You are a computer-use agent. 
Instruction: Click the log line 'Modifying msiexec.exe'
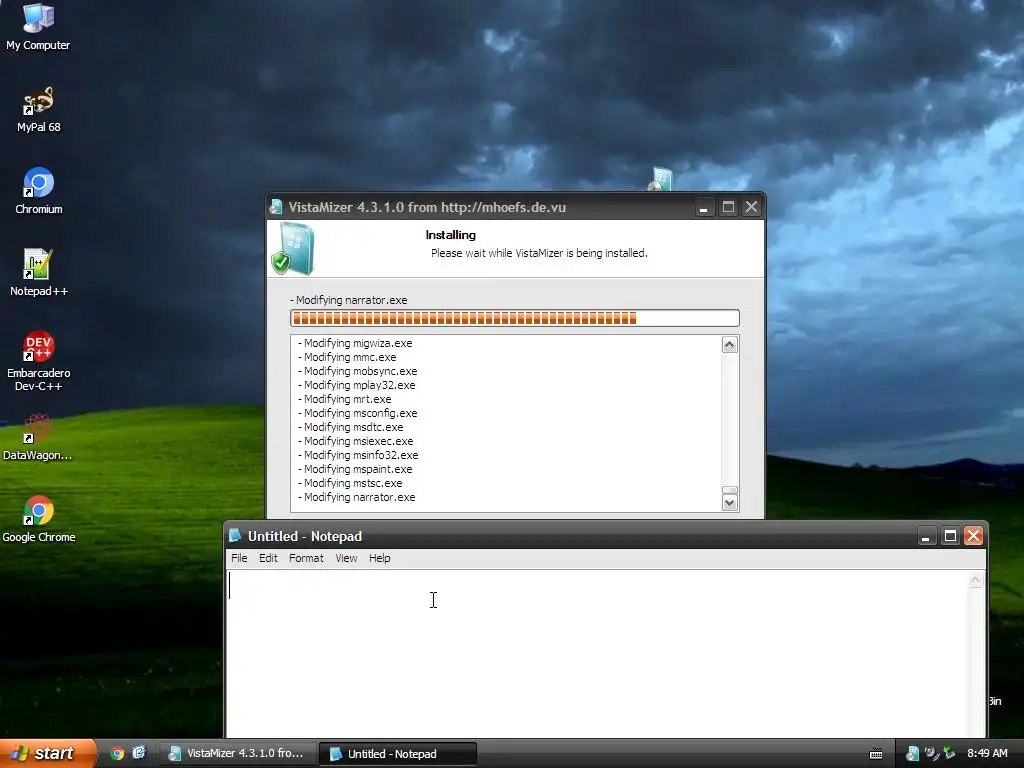pyautogui.click(x=356, y=441)
